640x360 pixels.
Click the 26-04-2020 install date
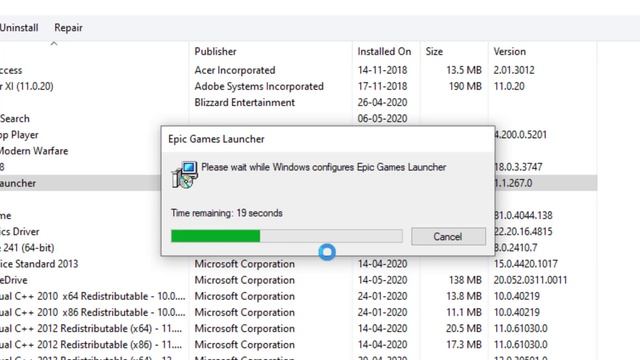[382, 102]
